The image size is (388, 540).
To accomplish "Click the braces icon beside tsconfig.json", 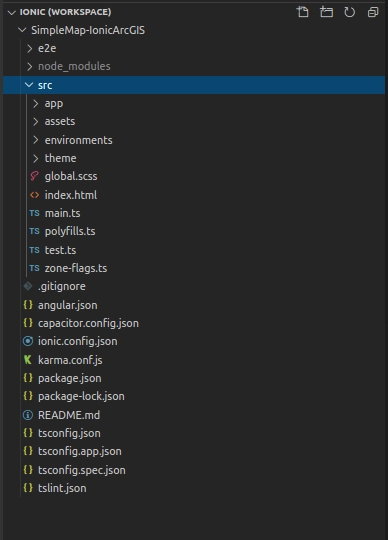I will [28, 433].
